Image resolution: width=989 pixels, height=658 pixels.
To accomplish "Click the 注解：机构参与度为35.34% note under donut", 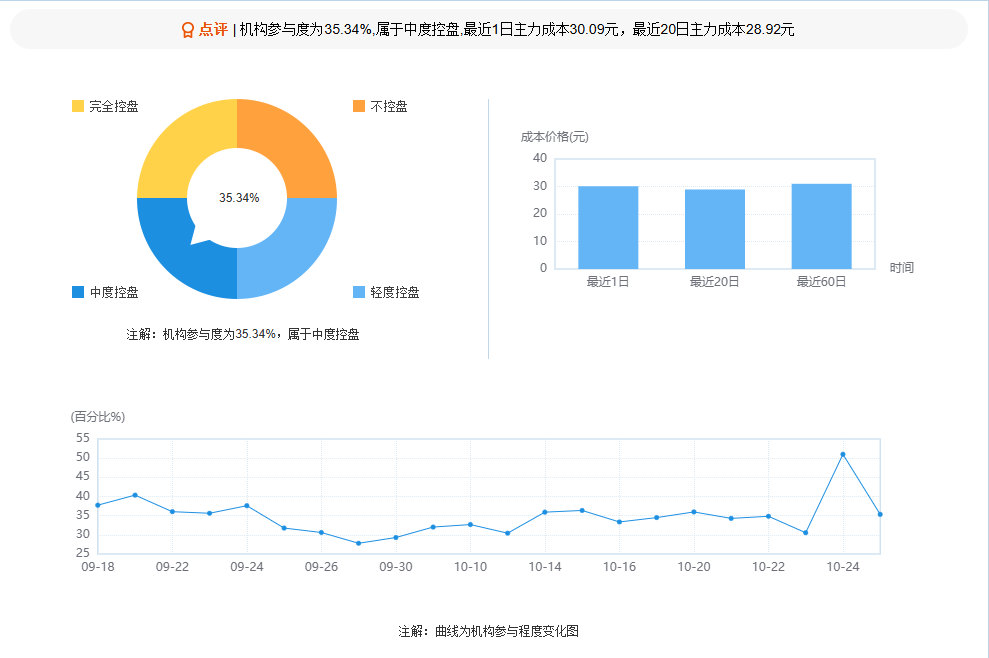I will point(243,334).
